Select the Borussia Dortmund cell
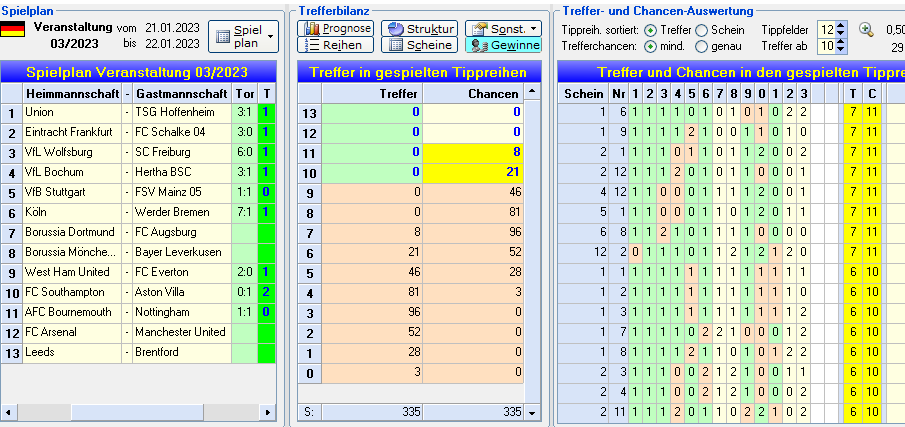Viewport: 905px width, 427px height. 72,232
